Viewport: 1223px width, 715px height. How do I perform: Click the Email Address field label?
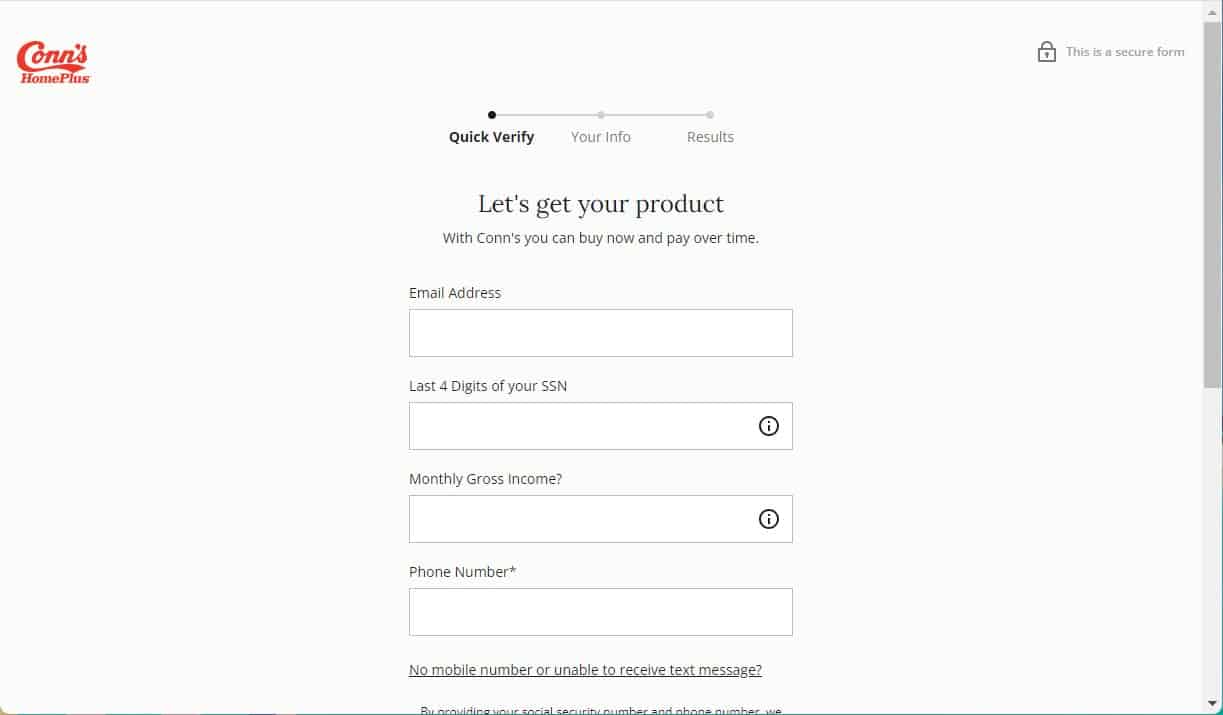(455, 293)
